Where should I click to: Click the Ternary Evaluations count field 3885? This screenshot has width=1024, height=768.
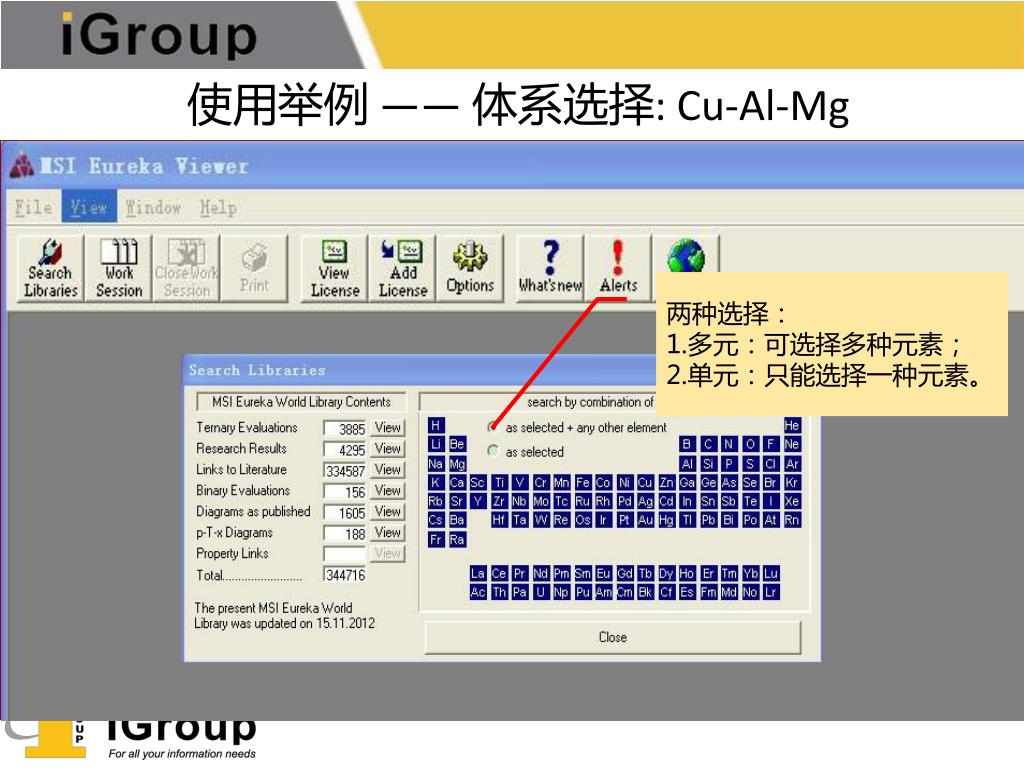pyautogui.click(x=345, y=428)
